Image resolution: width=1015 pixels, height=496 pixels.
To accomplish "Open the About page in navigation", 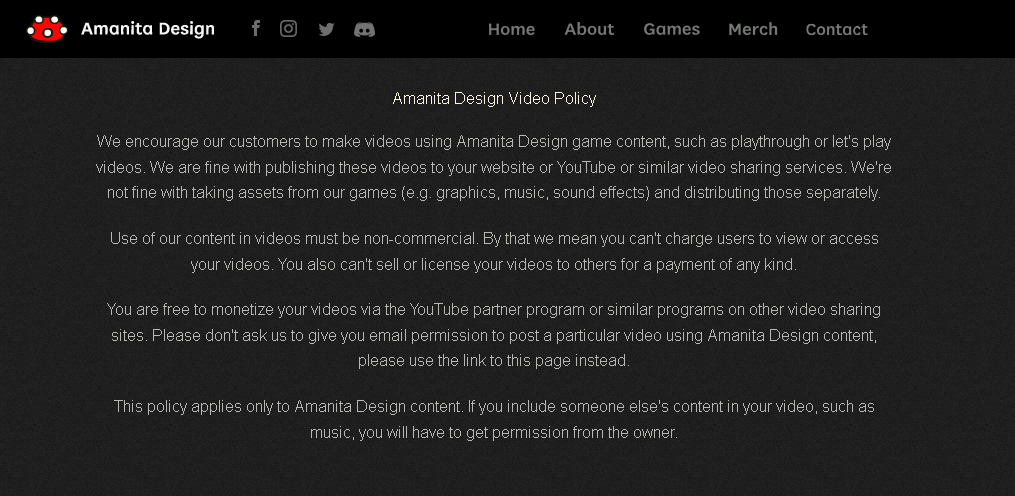I will (589, 29).
